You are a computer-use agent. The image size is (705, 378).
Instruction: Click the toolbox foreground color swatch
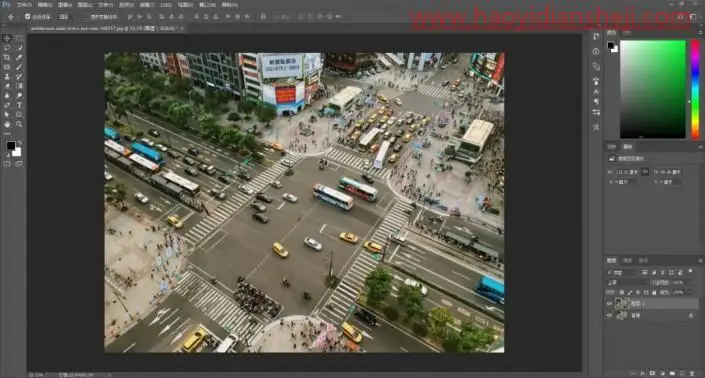point(11,146)
